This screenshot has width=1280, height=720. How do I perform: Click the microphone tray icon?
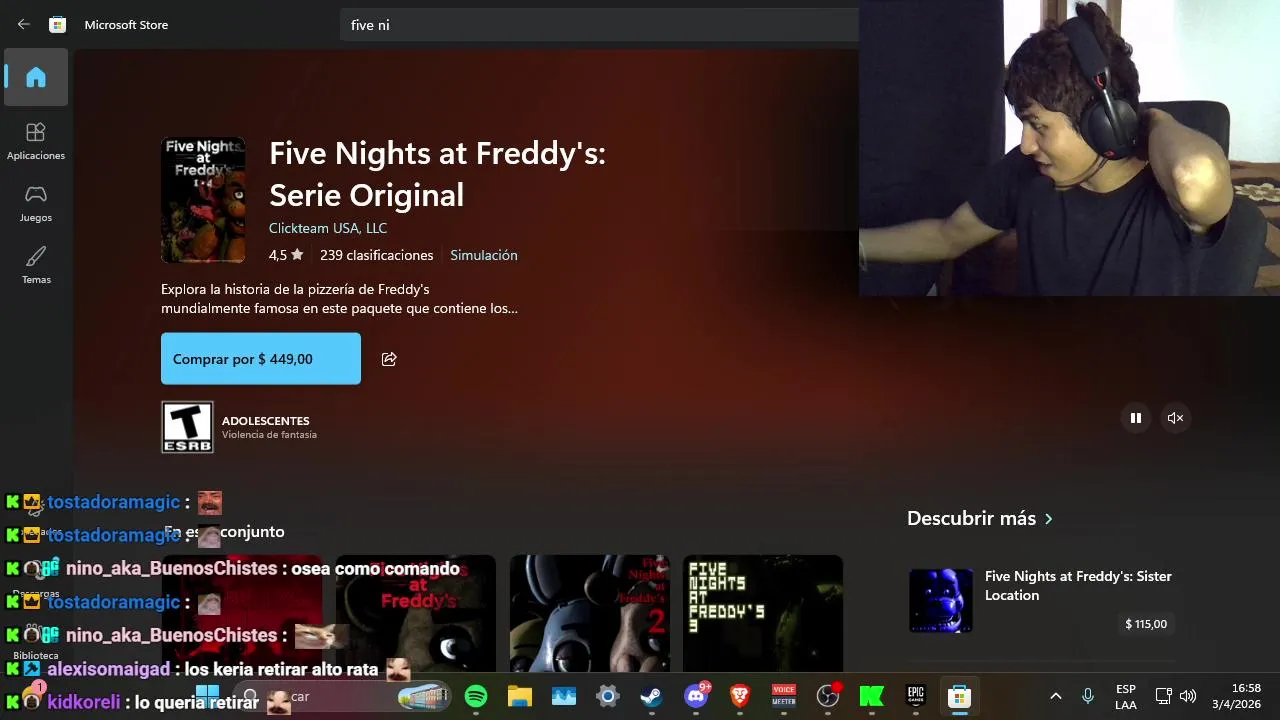pos(1088,696)
